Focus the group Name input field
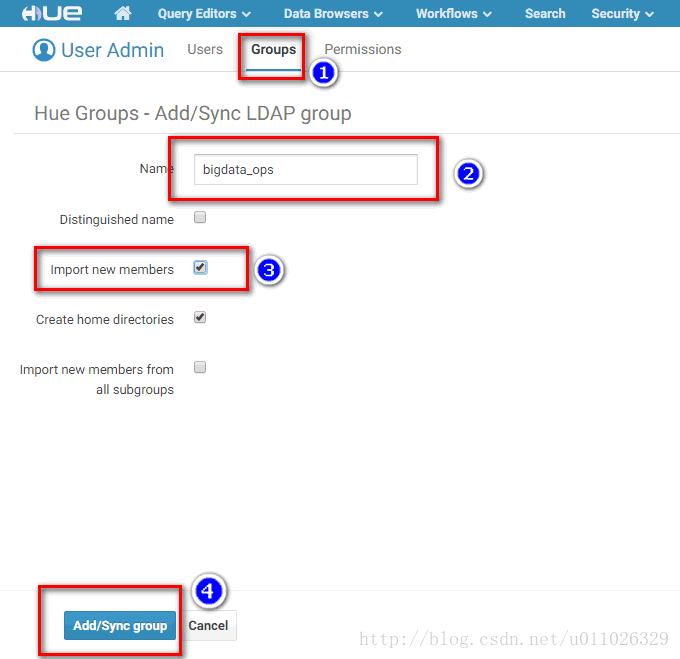 [306, 170]
